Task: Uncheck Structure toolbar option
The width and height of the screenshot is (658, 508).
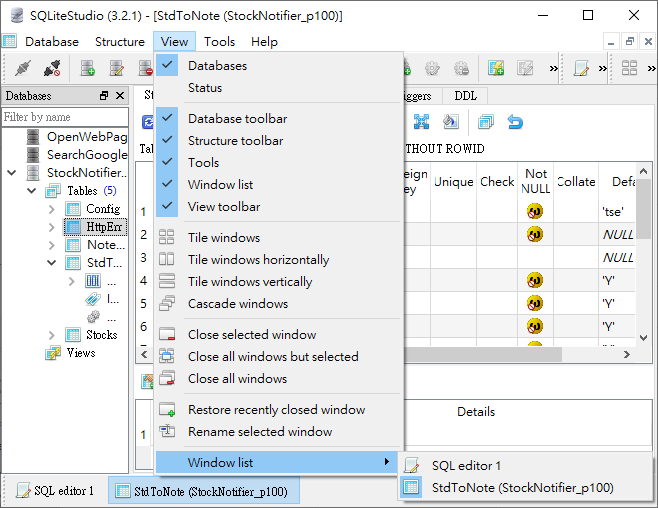Action: pyautogui.click(x=277, y=141)
